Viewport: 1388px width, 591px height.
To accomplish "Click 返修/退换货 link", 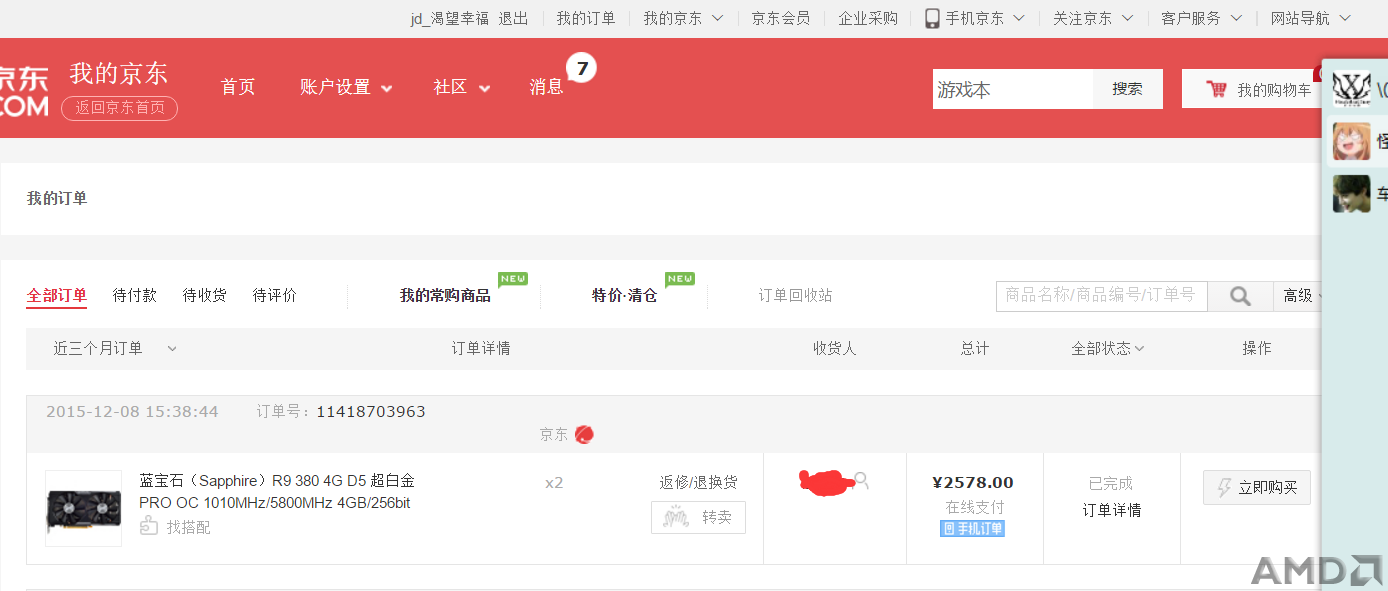I will pos(698,482).
